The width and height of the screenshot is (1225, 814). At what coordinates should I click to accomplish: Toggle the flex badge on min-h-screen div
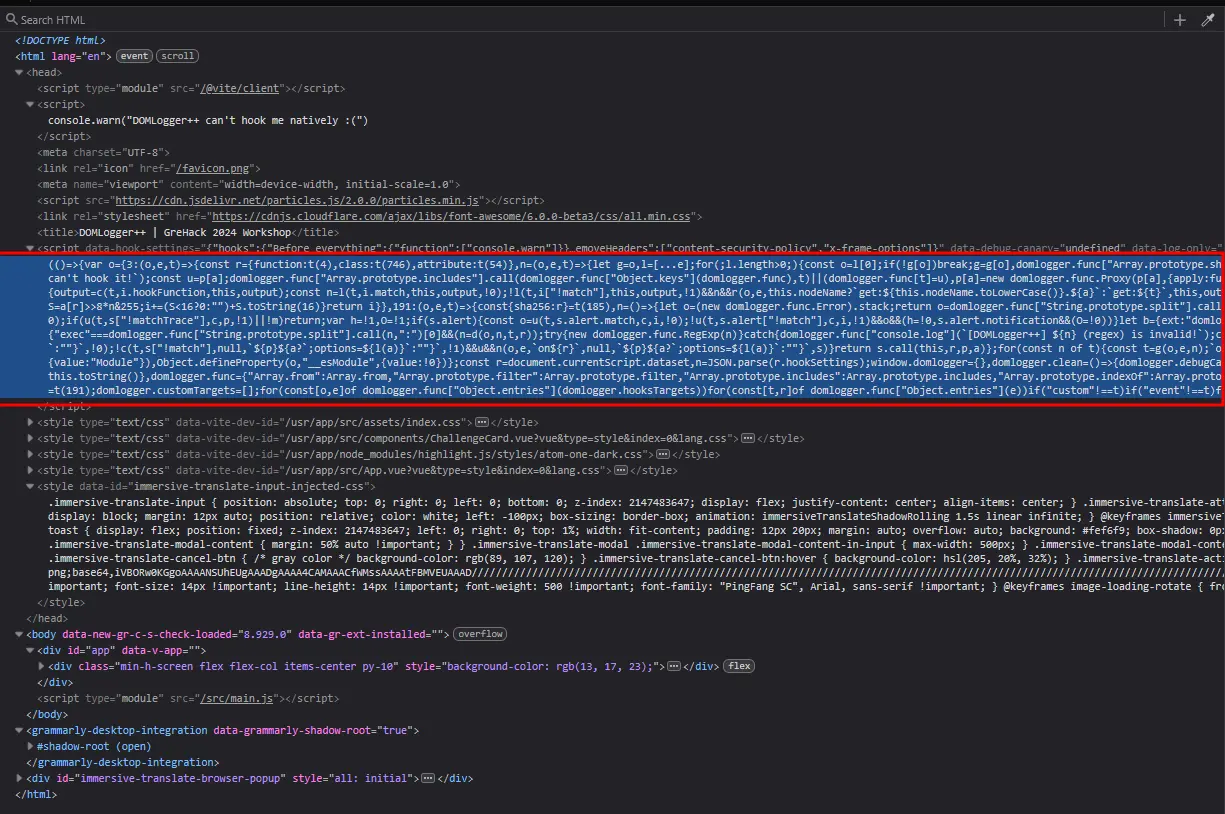click(x=738, y=666)
